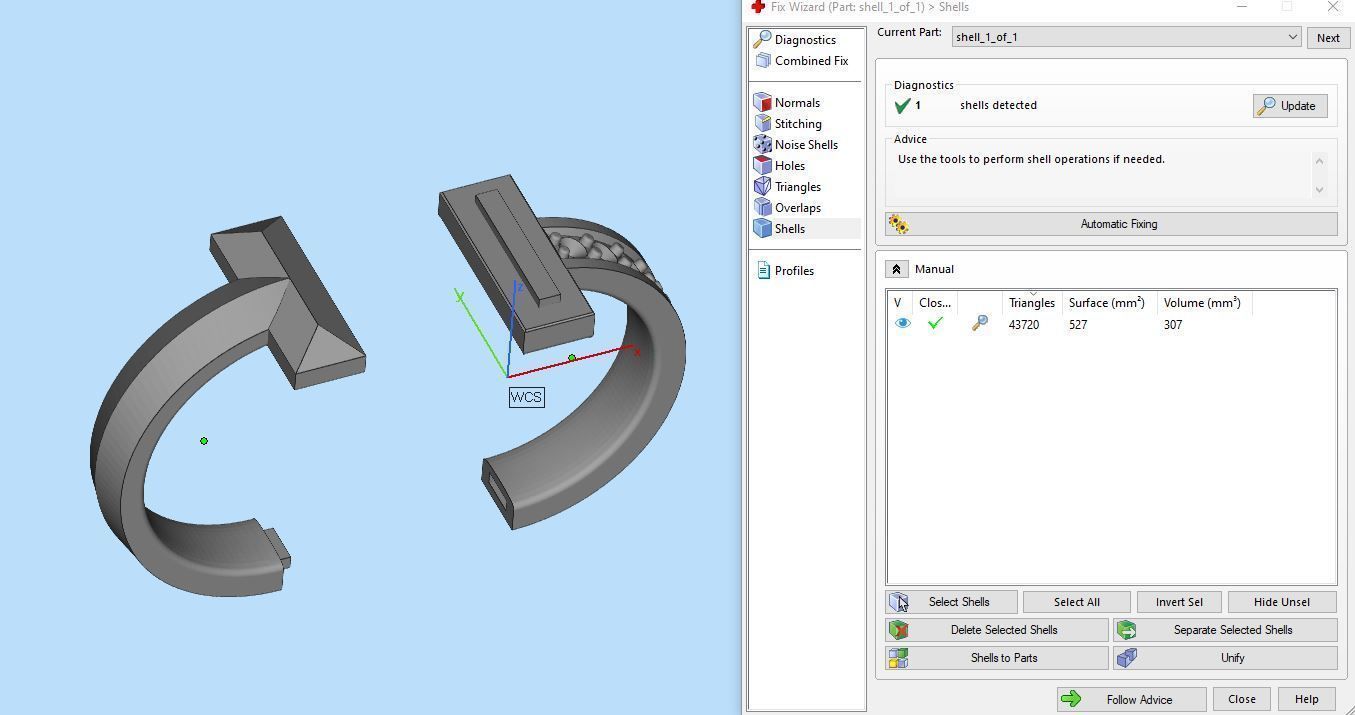Image resolution: width=1355 pixels, height=715 pixels.
Task: Collapse the Manual section
Action: pyautogui.click(x=896, y=269)
